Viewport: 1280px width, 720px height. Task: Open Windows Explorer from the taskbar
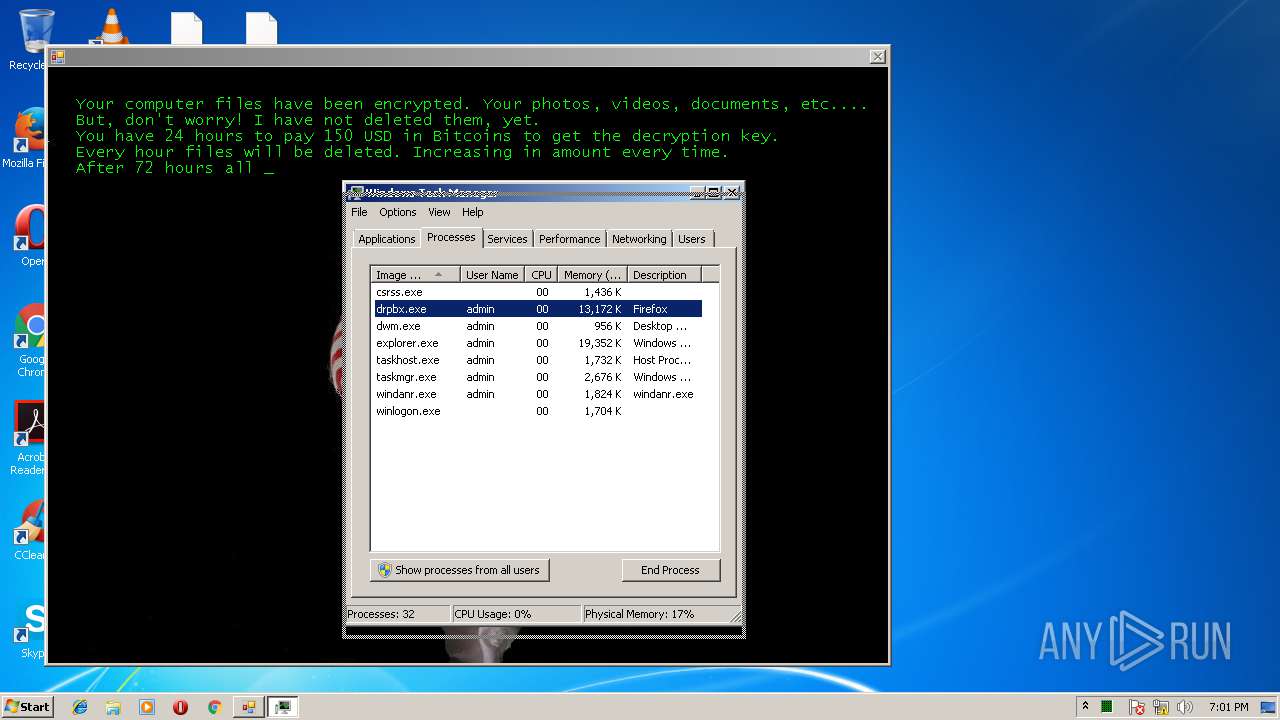pos(113,707)
